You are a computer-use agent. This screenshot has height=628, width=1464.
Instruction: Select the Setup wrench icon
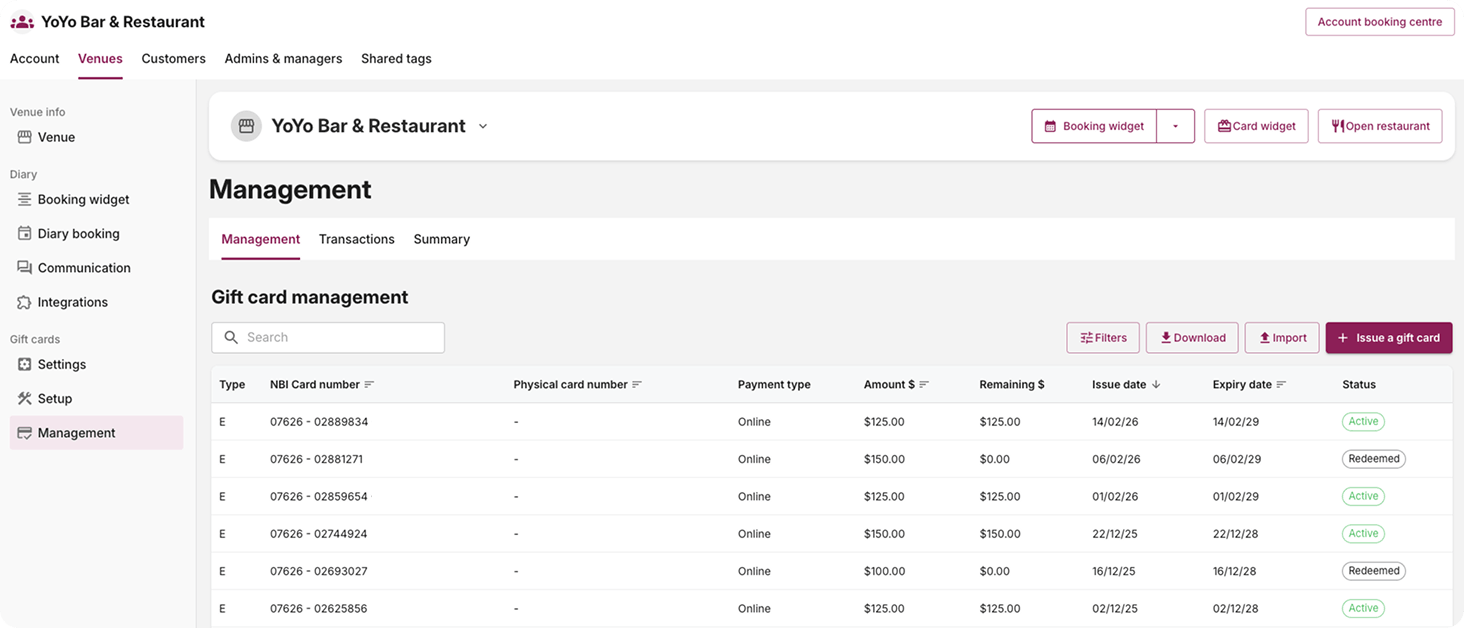click(x=24, y=398)
